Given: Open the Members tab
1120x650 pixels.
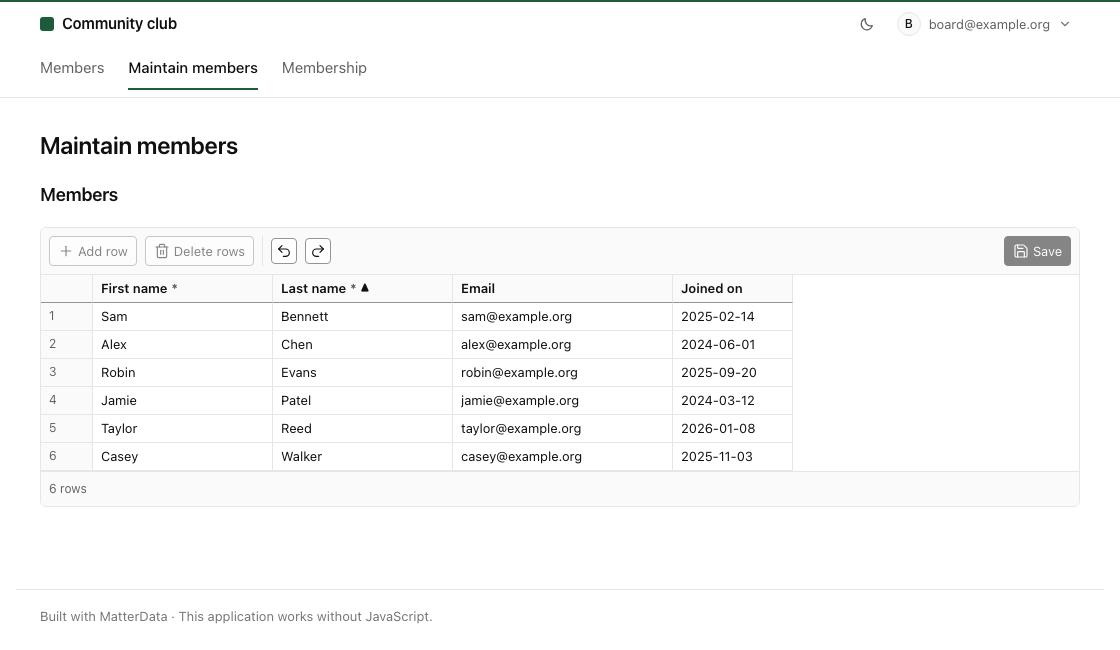Looking at the screenshot, I should coord(72,68).
